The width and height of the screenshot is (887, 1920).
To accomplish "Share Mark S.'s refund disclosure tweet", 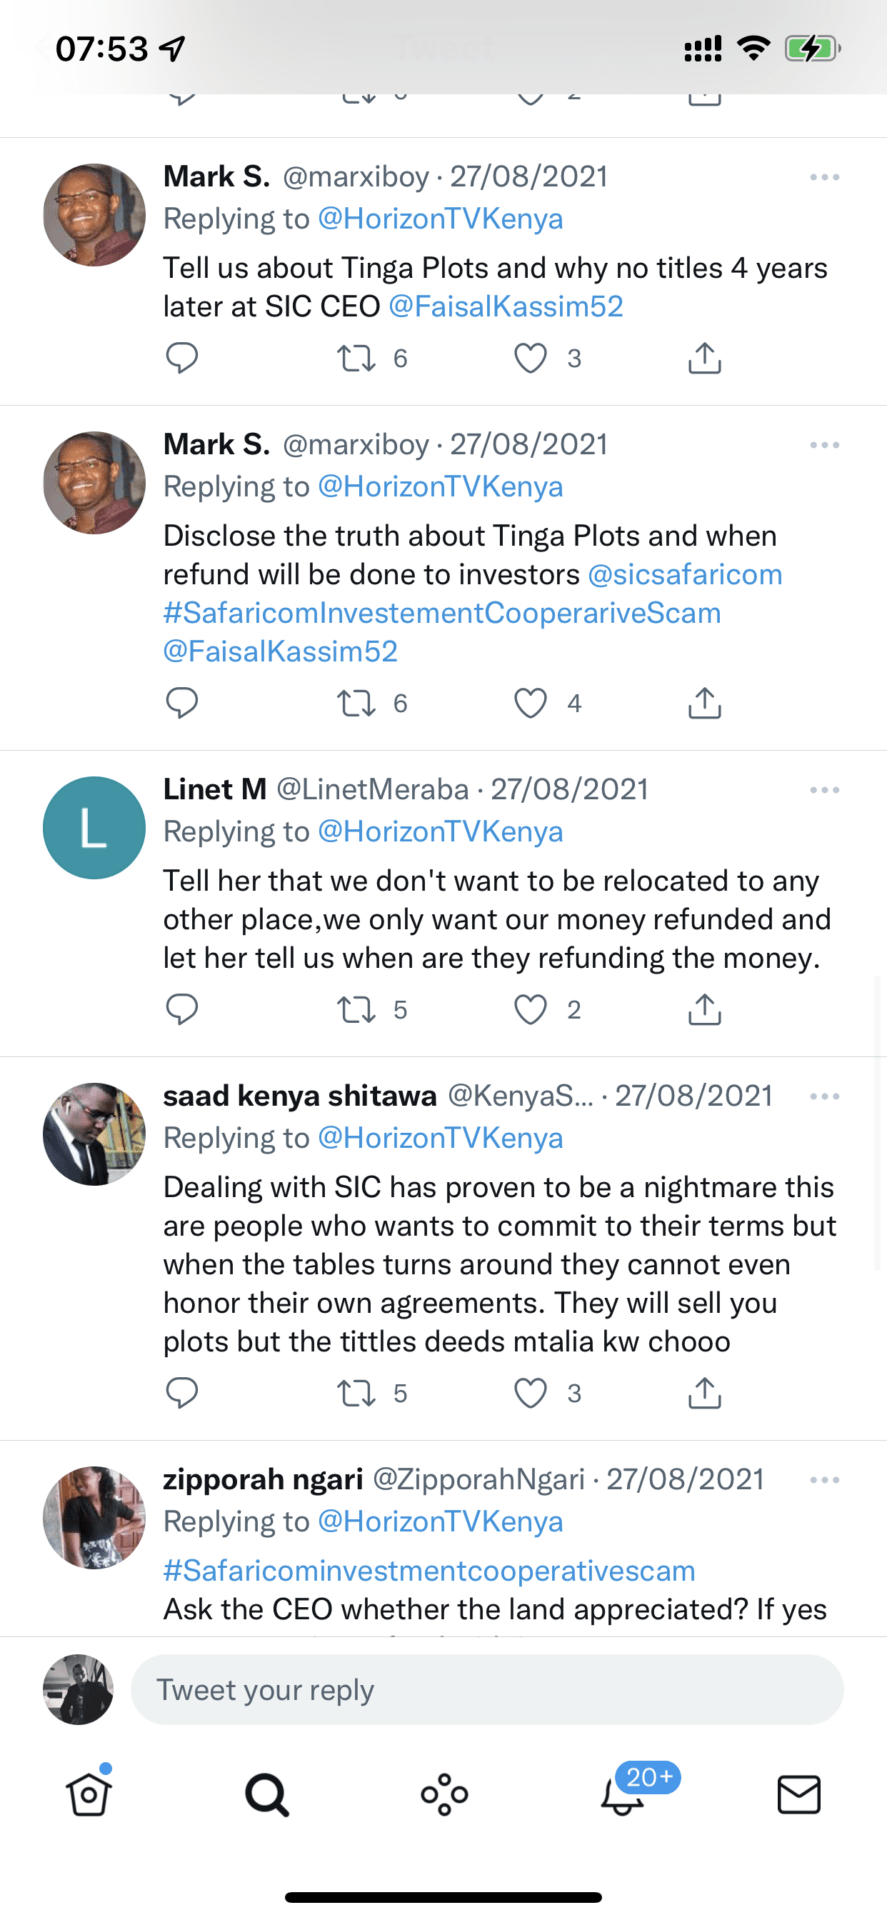I will click(704, 703).
